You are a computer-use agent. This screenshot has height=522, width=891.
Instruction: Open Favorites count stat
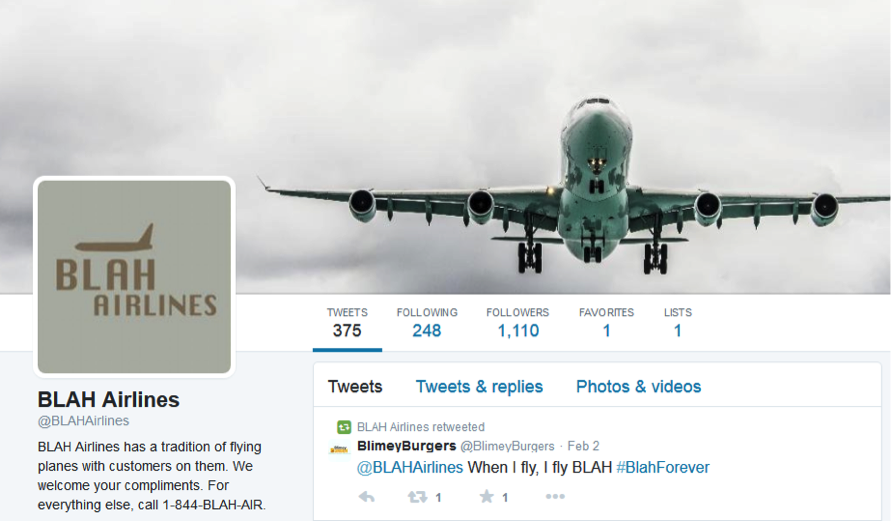pos(606,323)
